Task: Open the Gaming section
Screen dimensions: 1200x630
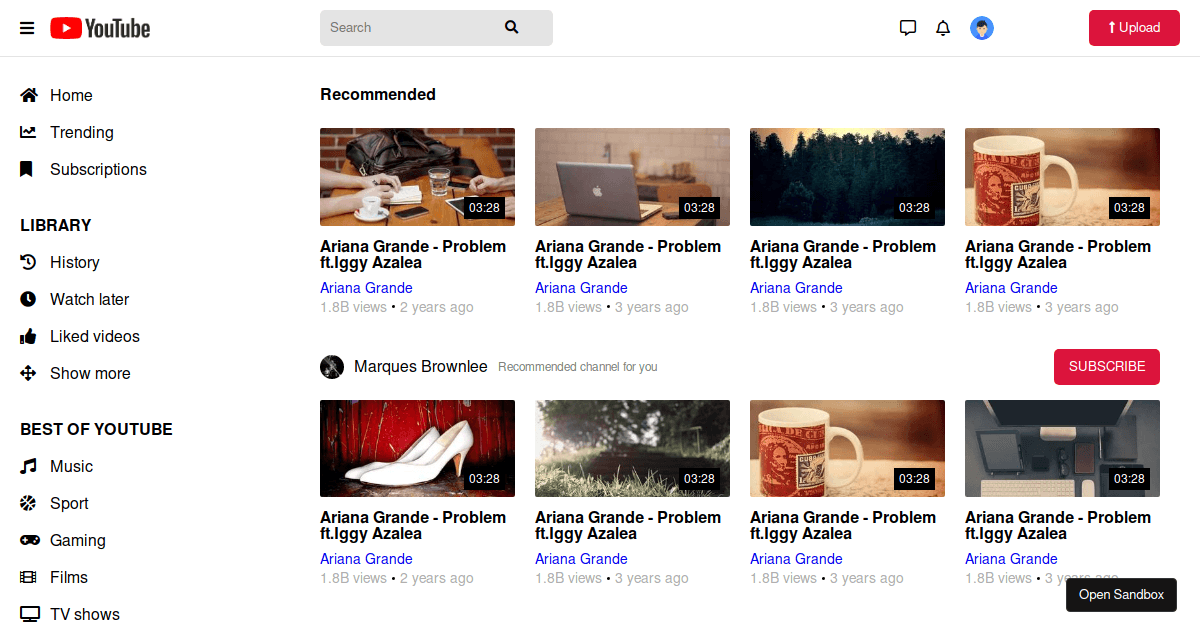Action: tap(28, 540)
